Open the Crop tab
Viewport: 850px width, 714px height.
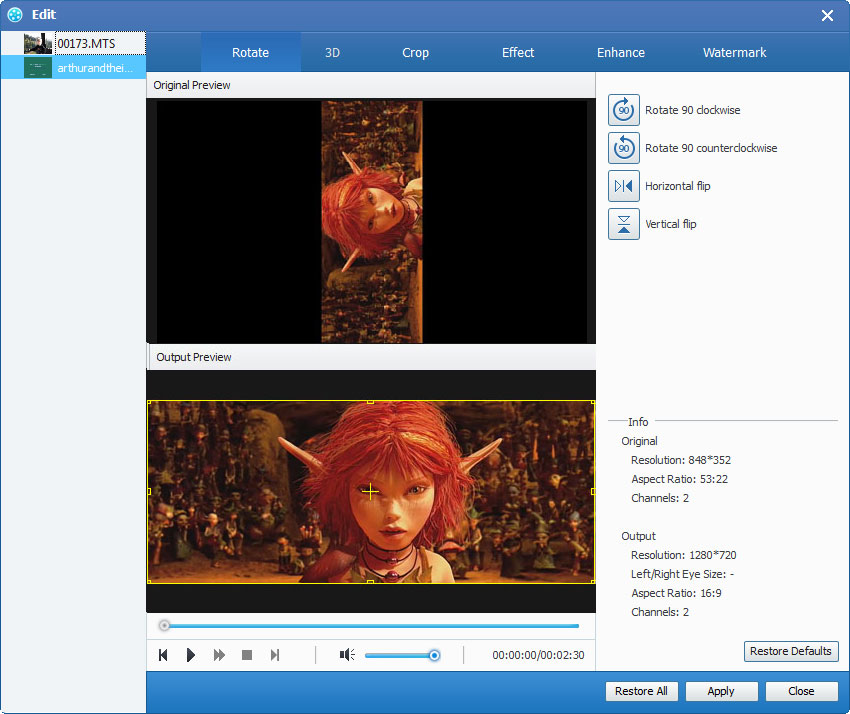(x=415, y=53)
